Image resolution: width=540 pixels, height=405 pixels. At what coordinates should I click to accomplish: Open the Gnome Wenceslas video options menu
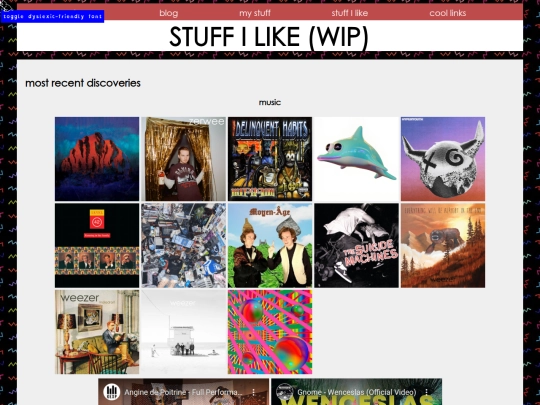point(426,392)
